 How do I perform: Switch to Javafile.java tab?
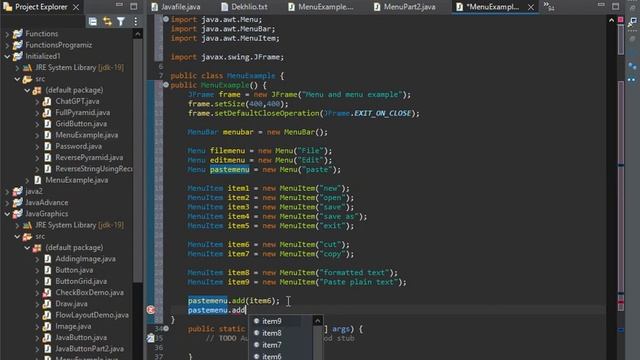tap(176, 7)
